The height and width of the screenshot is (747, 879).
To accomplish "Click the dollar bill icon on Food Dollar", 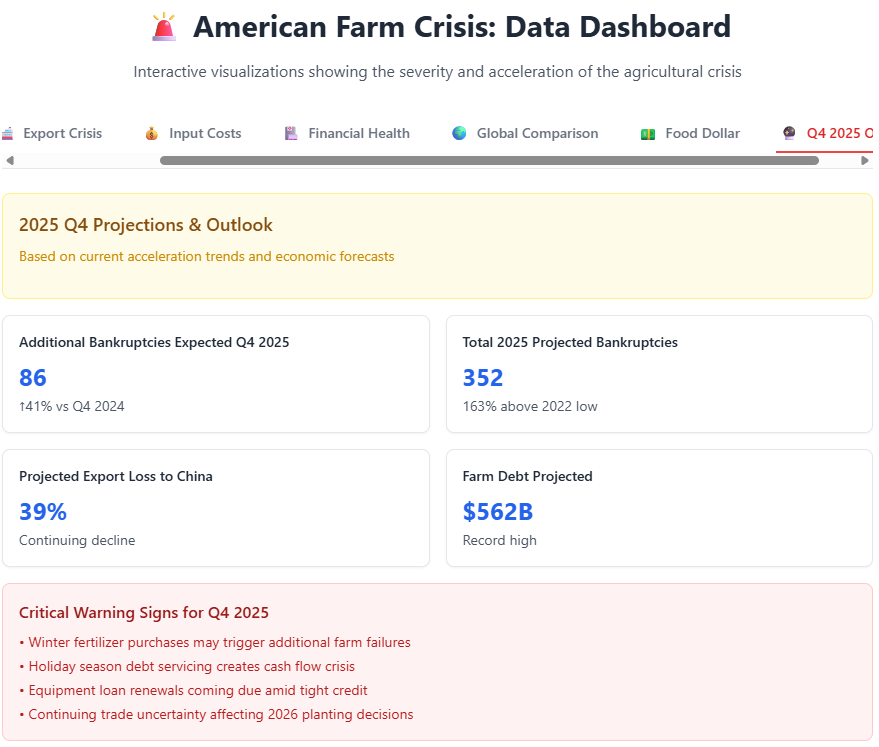I will click(x=648, y=133).
